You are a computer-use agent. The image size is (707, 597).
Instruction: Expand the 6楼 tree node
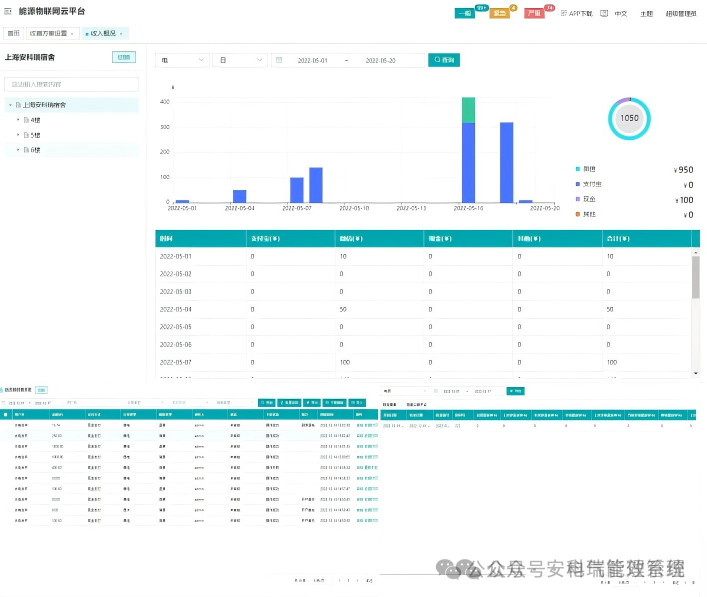pyautogui.click(x=18, y=150)
